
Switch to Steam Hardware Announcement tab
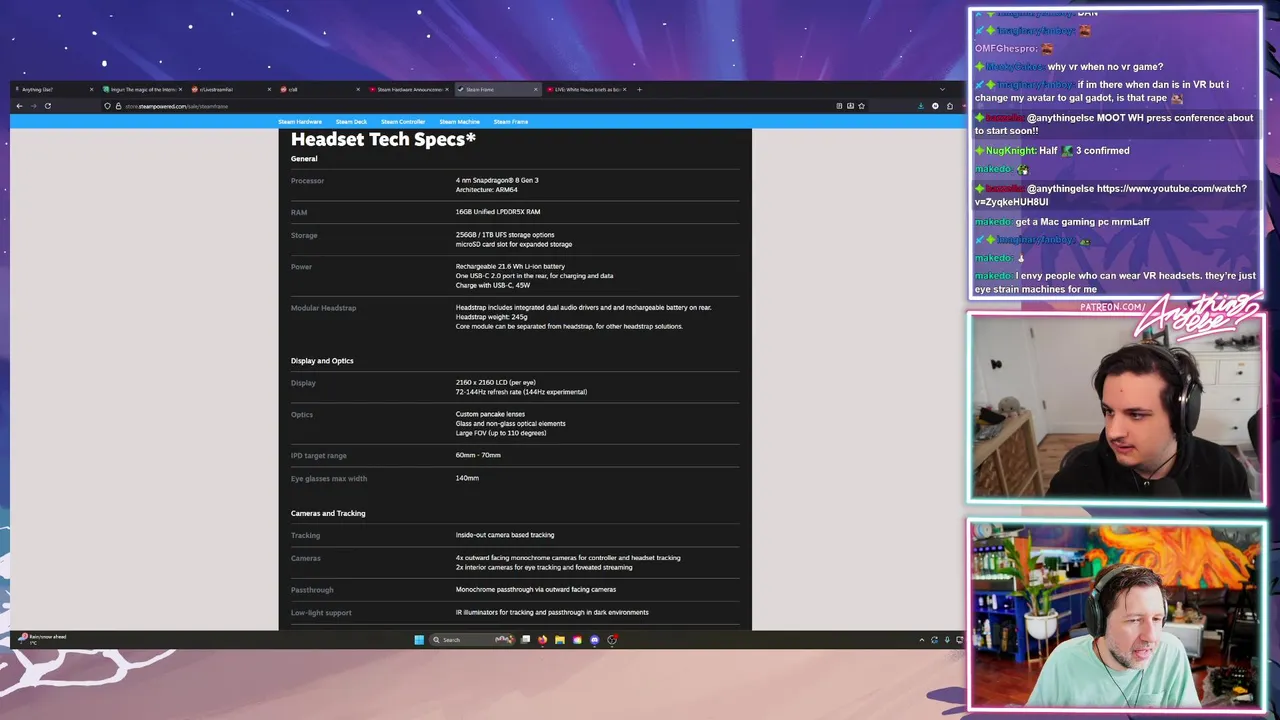tap(408, 89)
